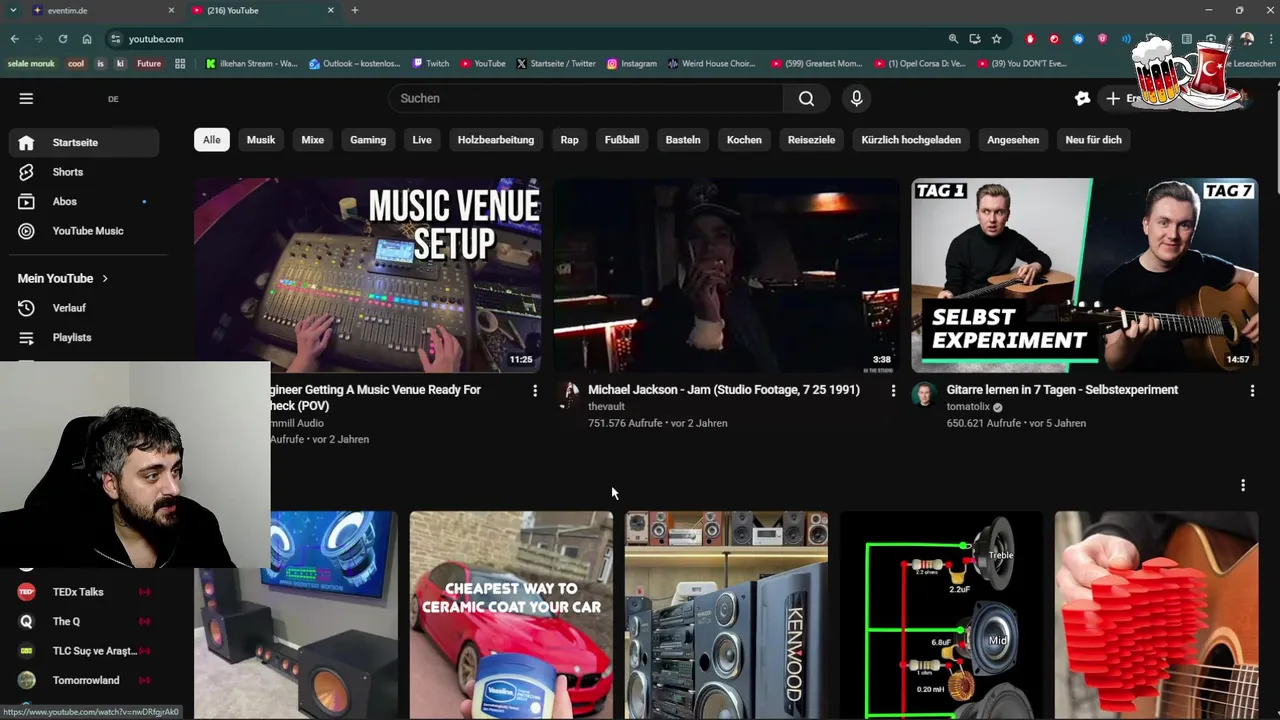Click the browser home icon

87,39
